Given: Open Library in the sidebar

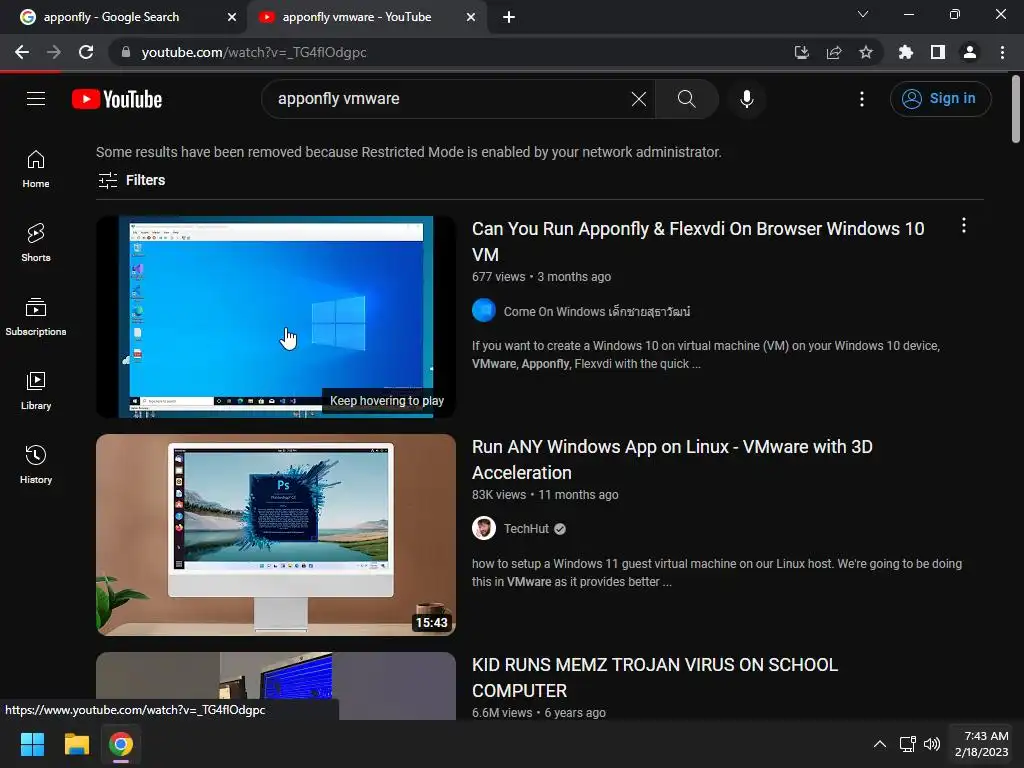Looking at the screenshot, I should pyautogui.click(x=36, y=391).
